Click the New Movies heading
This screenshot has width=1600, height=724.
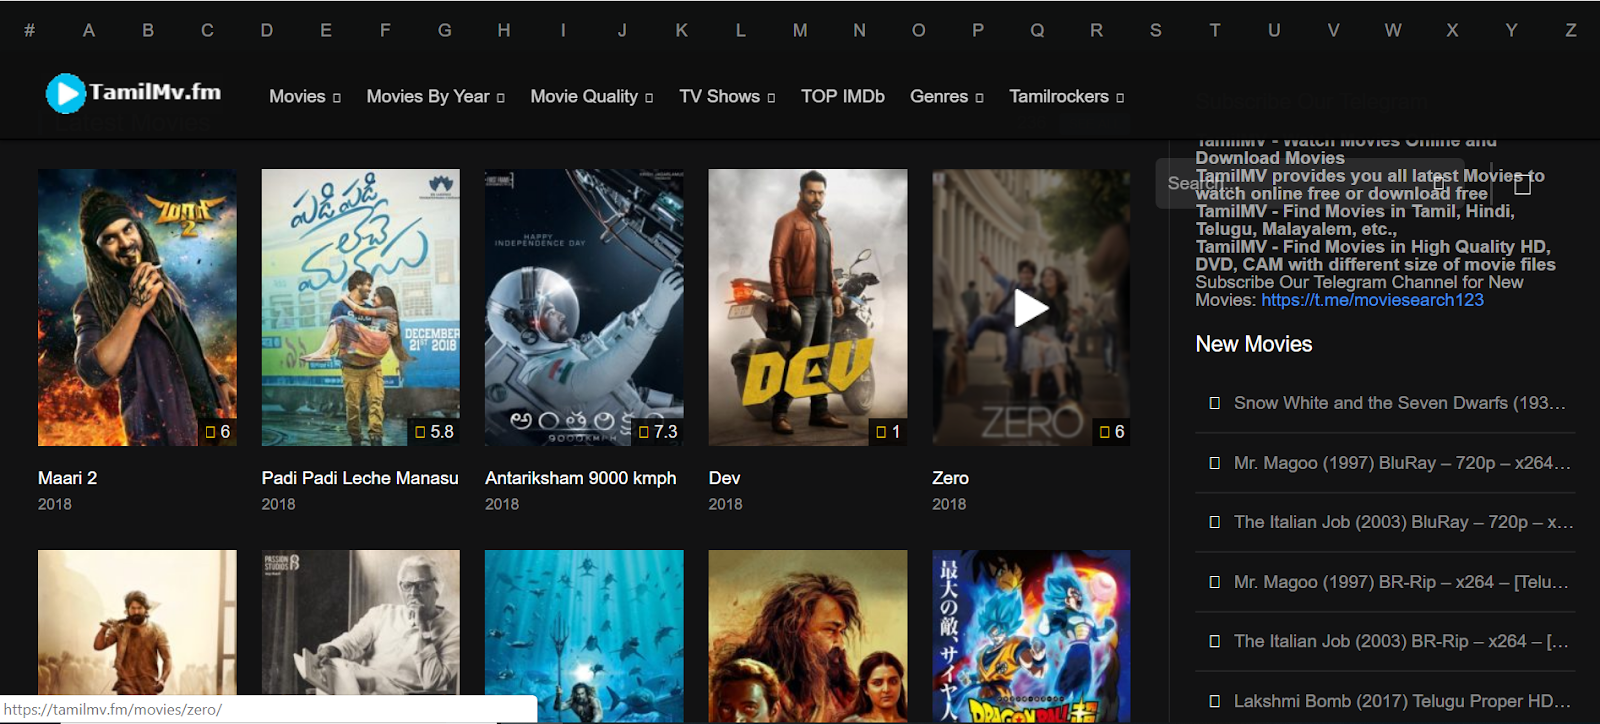tap(1254, 344)
